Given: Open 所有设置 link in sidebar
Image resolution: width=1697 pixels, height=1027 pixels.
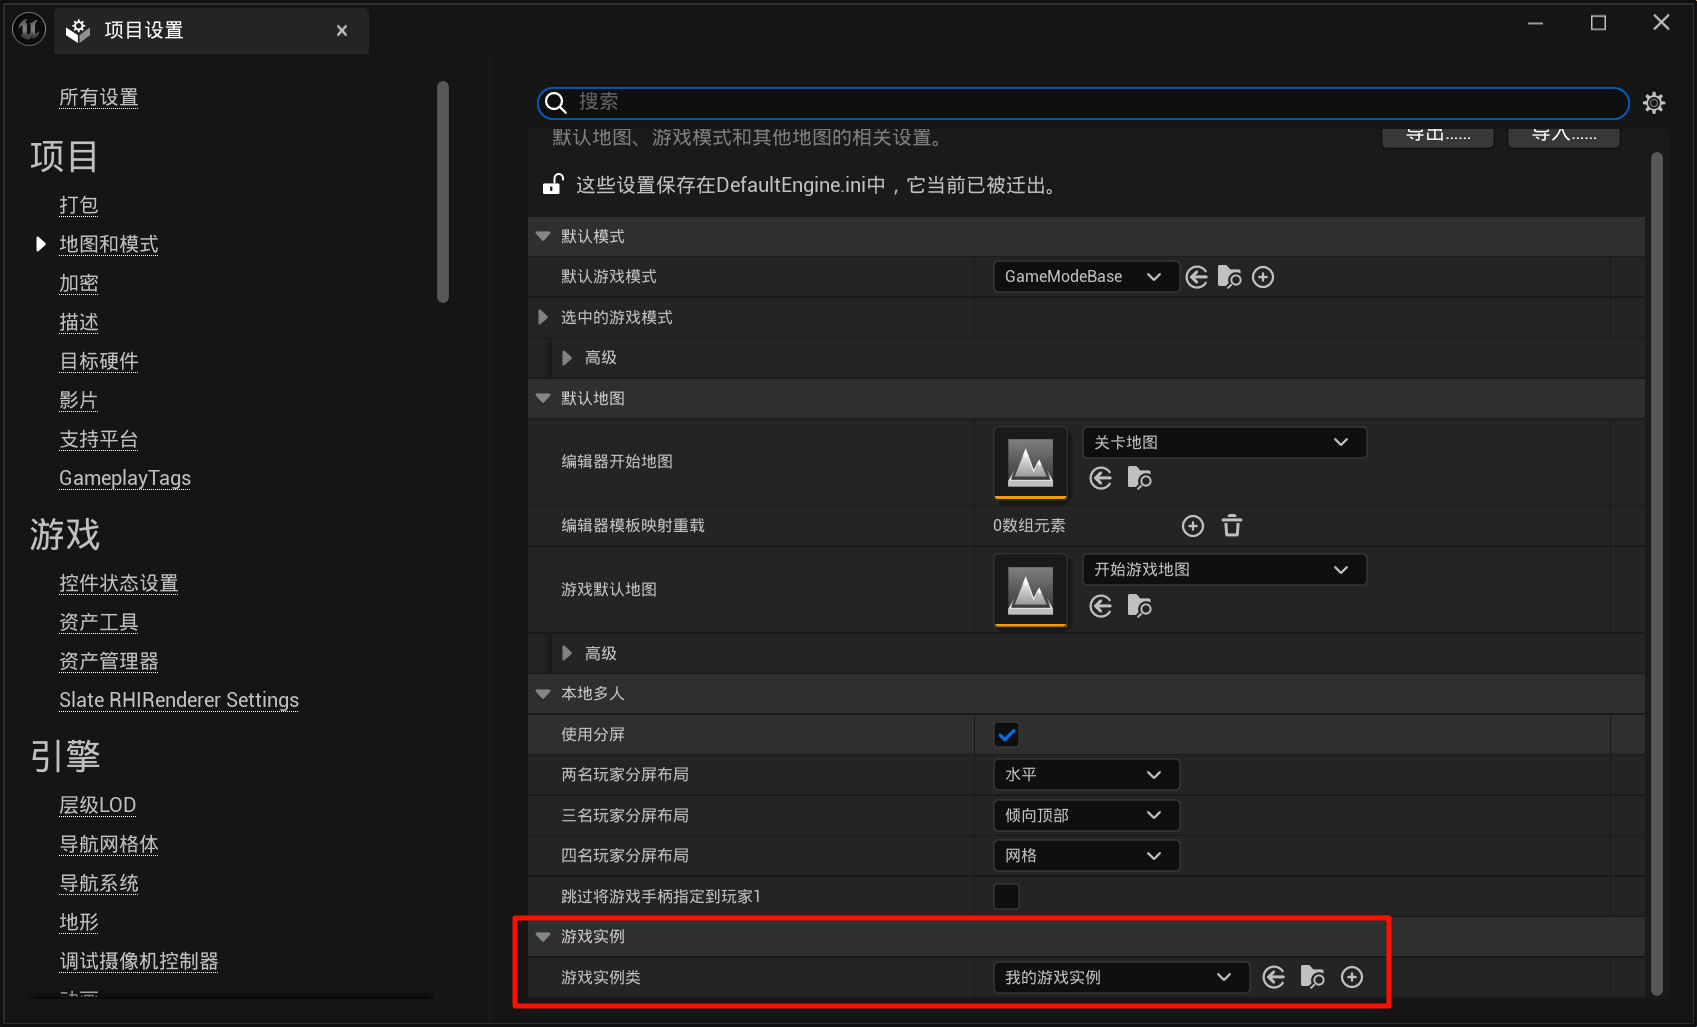Looking at the screenshot, I should tap(98, 97).
